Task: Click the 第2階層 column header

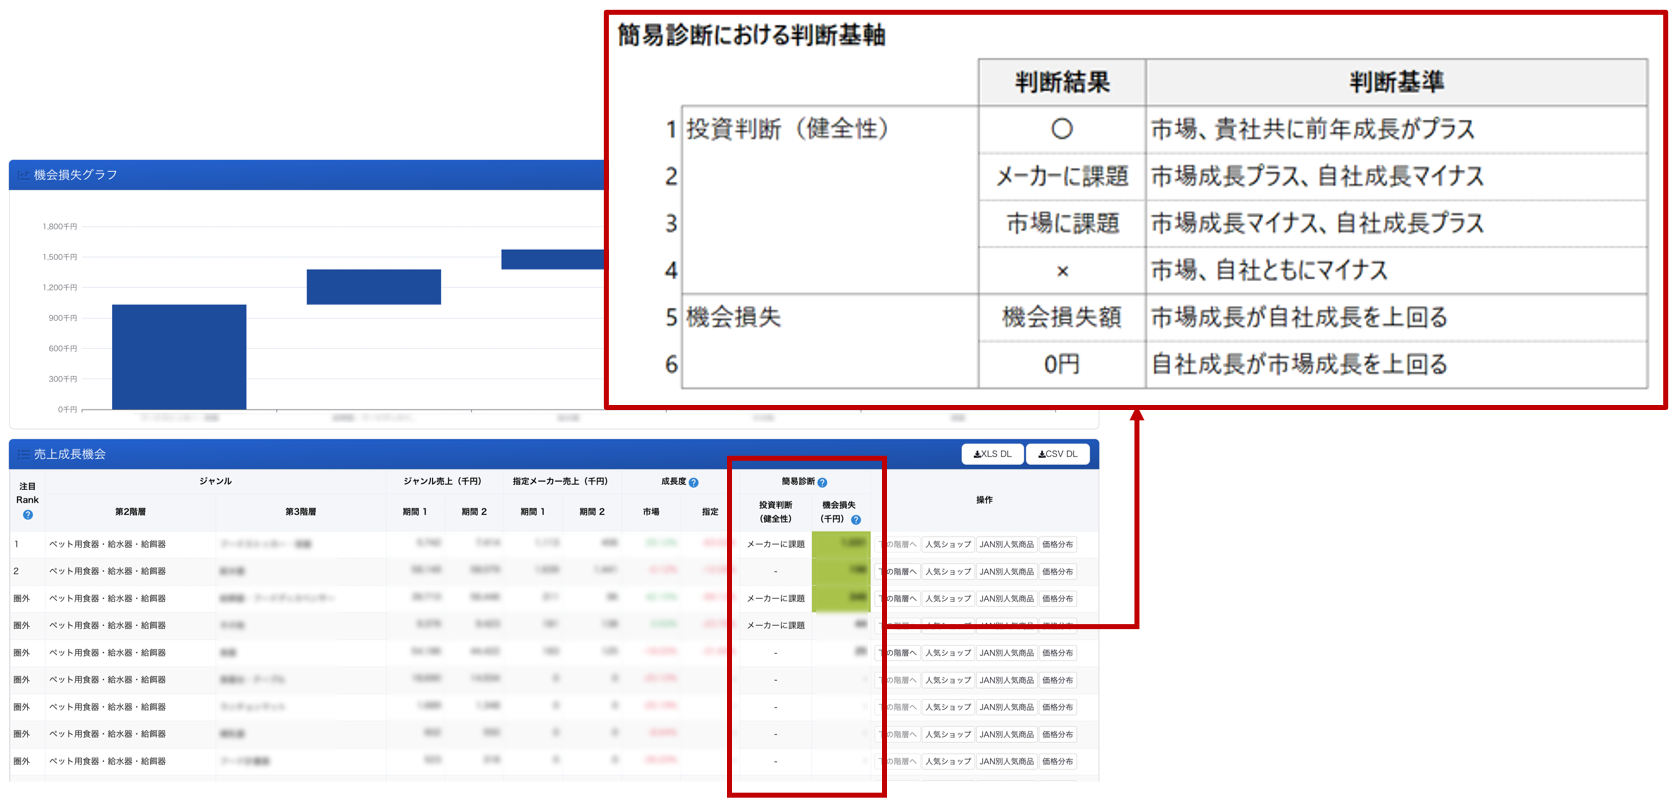Action: [130, 511]
